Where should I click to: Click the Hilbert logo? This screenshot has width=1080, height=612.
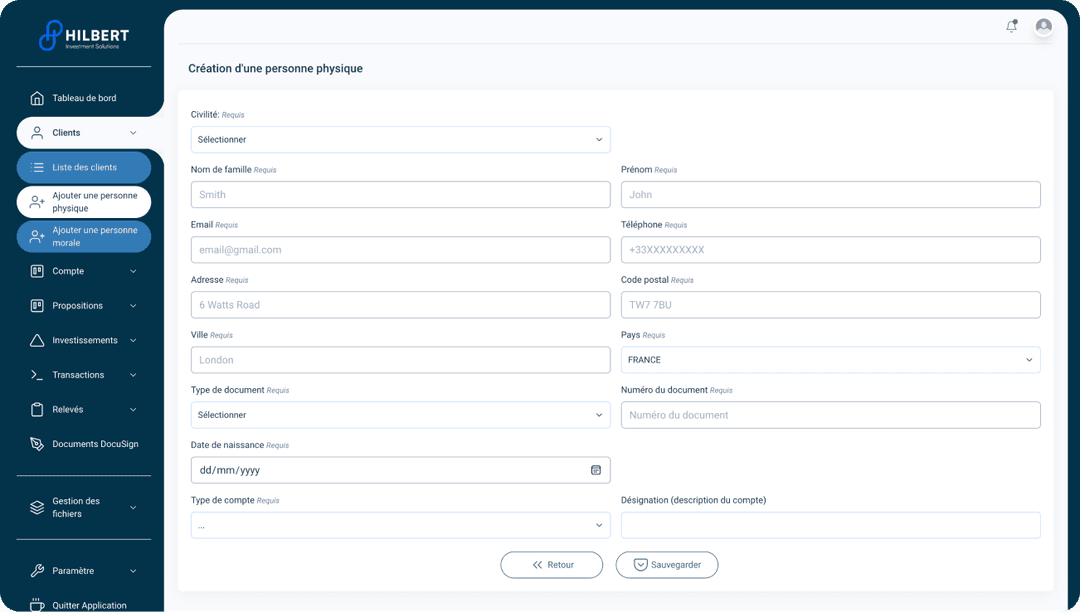[x=84, y=36]
